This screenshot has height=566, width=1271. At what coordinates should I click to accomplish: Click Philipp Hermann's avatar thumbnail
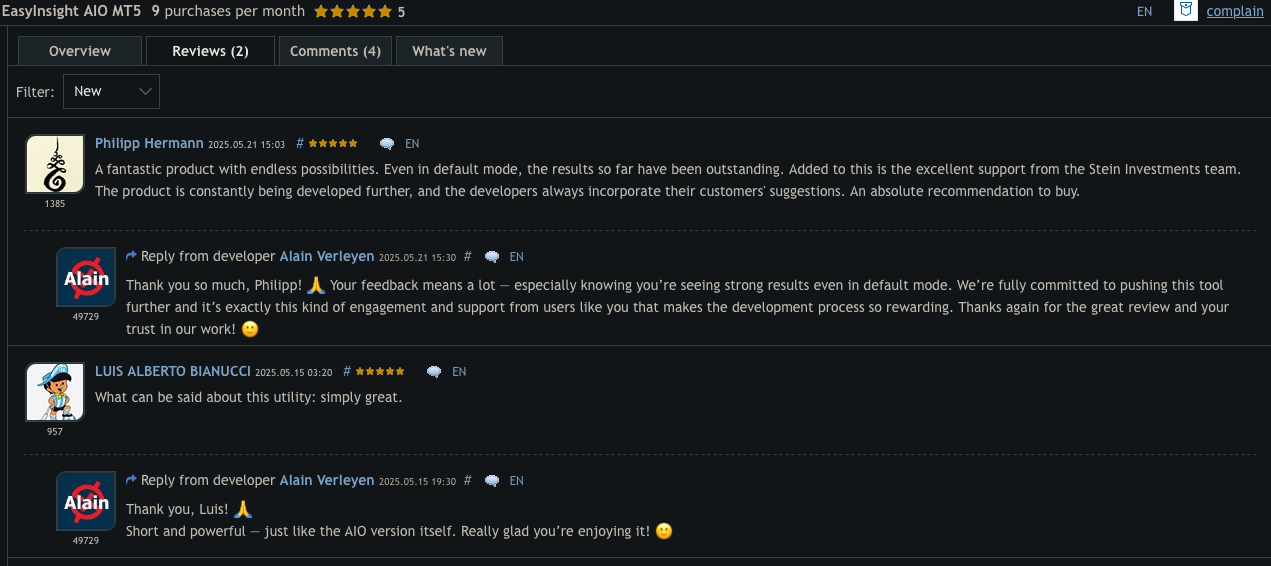(55, 164)
